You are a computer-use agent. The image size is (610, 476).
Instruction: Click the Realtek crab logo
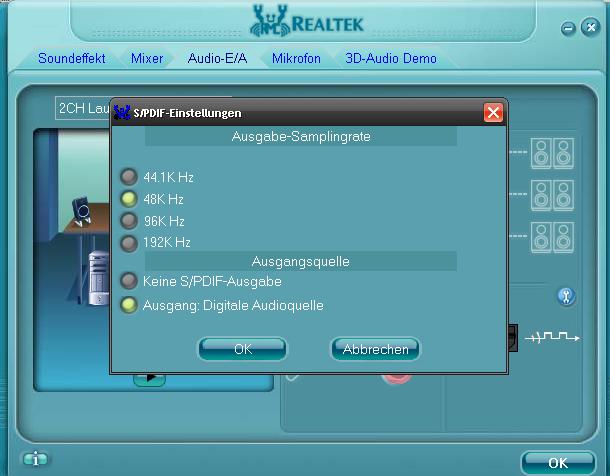tap(270, 21)
